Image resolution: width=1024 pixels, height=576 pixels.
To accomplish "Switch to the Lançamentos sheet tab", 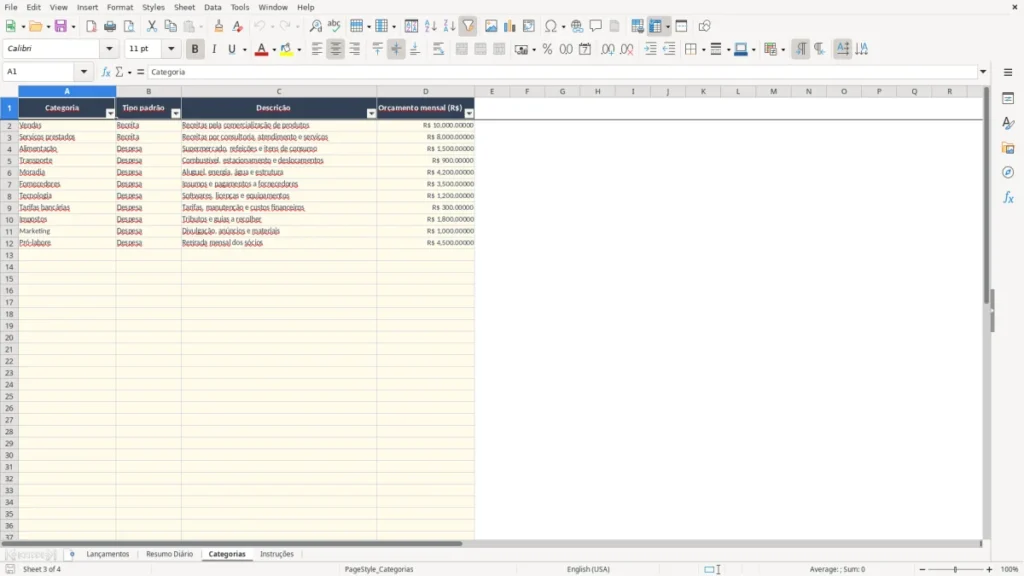I will [x=108, y=554].
